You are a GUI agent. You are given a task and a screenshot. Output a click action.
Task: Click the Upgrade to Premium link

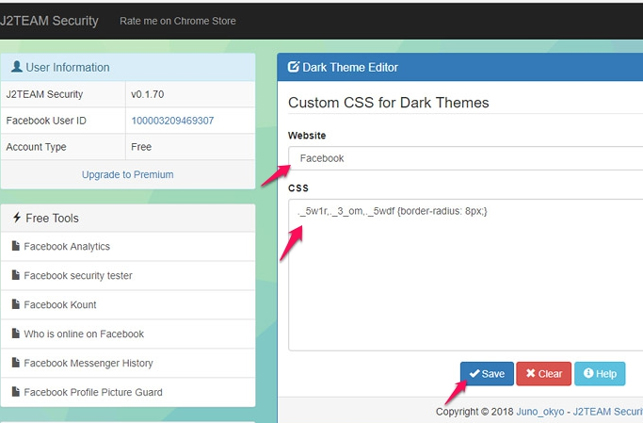(127, 174)
